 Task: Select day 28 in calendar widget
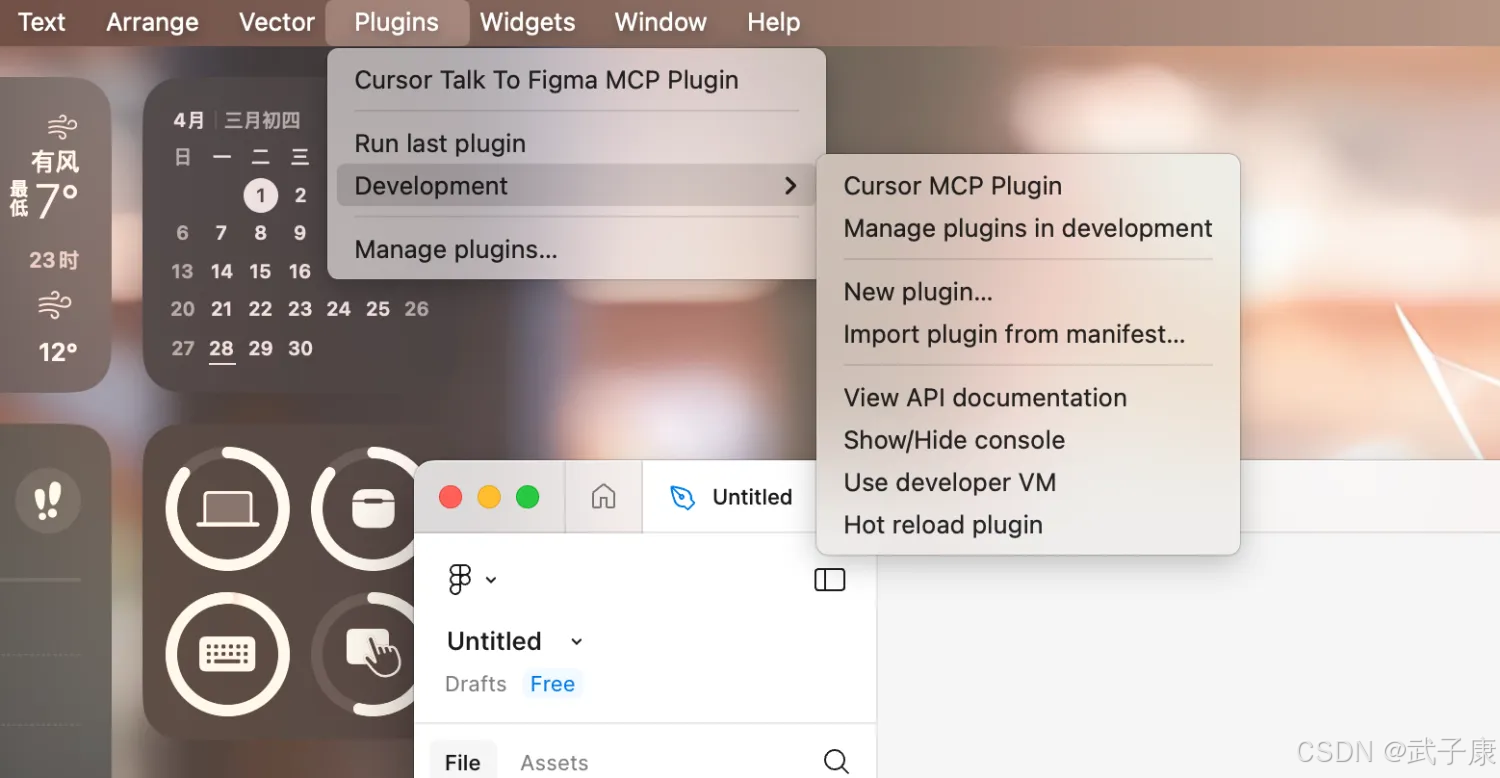coord(221,348)
